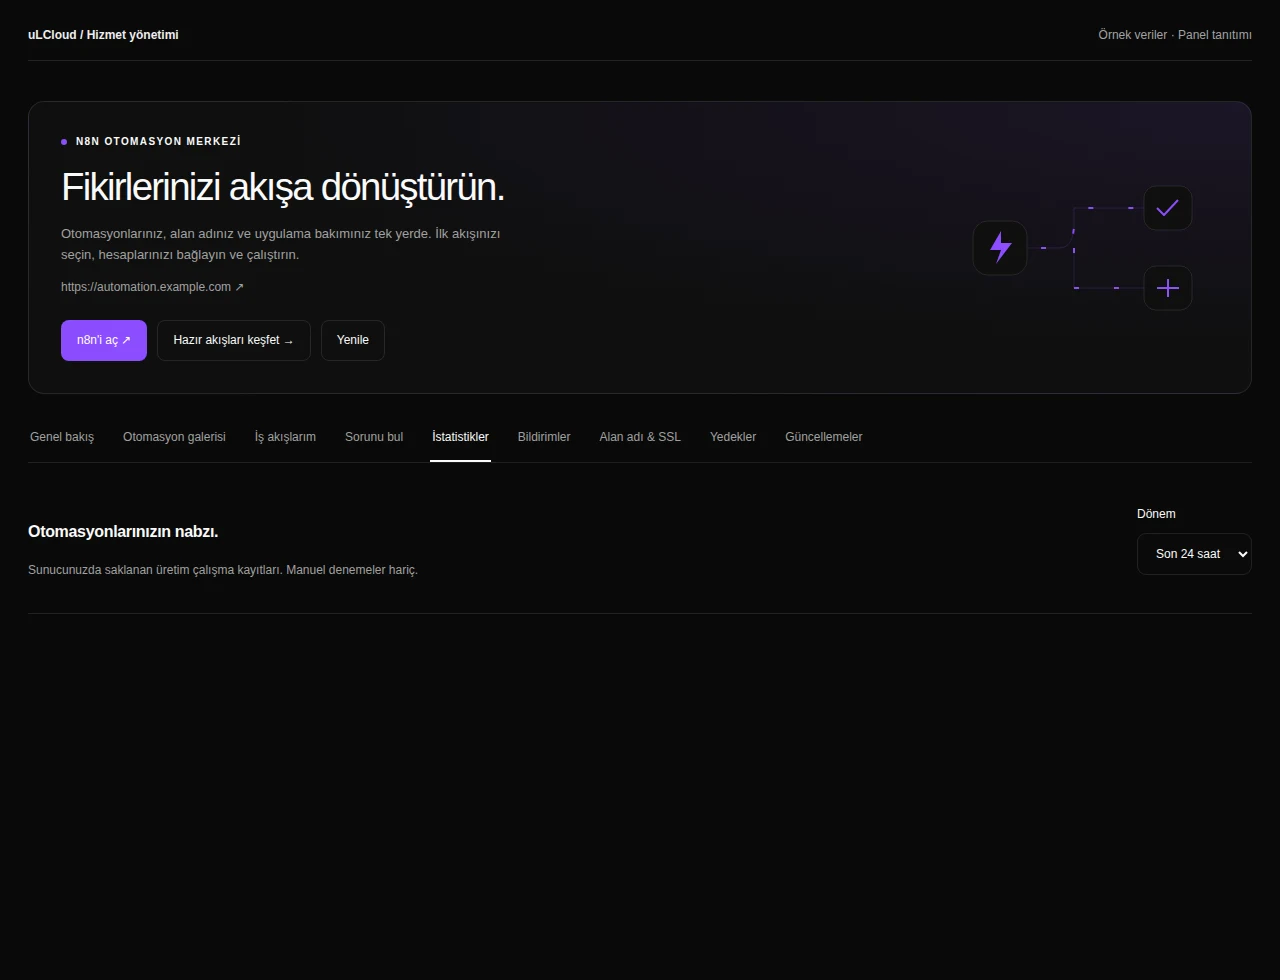Click the Panel tanıtımı link
This screenshot has width=1280, height=980.
point(1215,35)
